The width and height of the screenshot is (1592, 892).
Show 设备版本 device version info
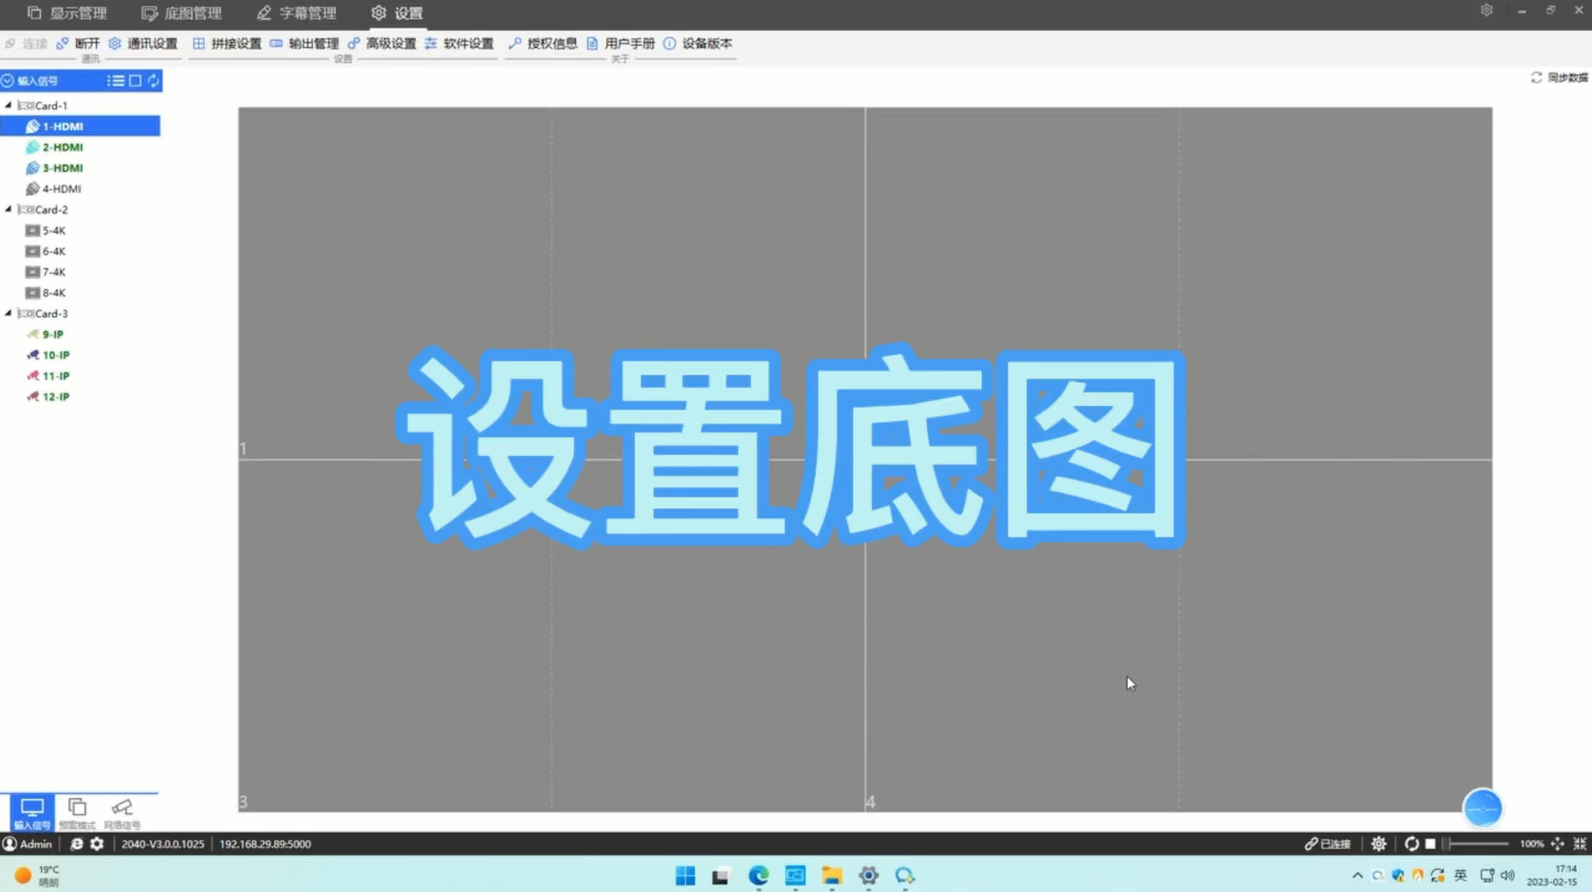698,43
